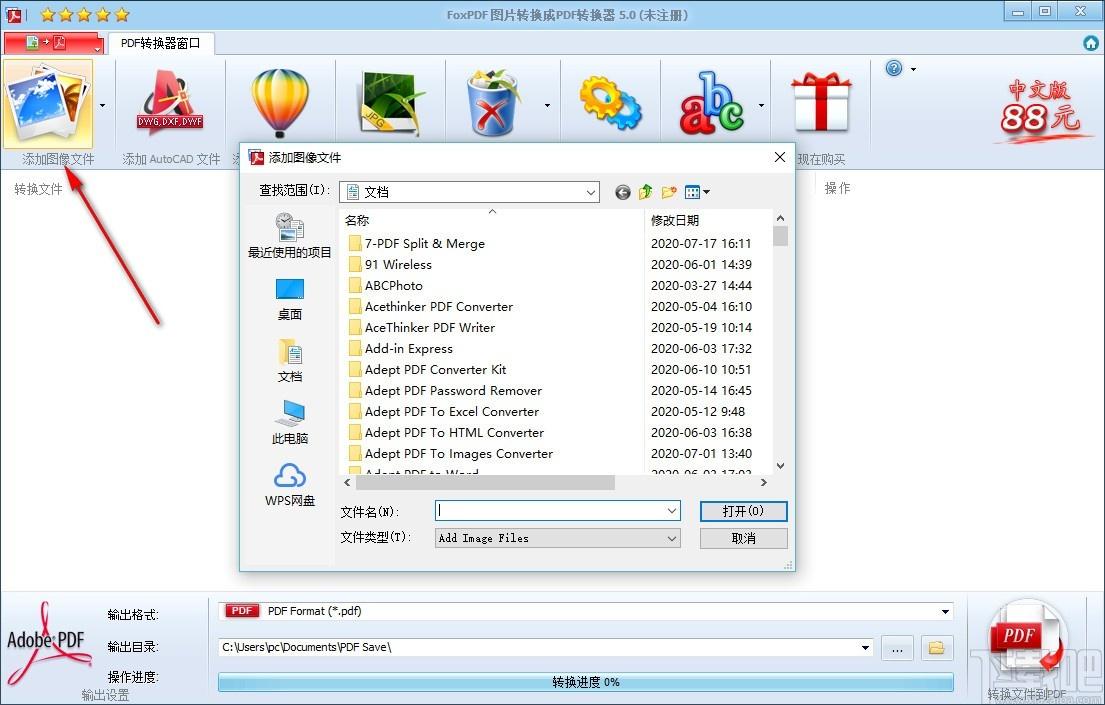
Task: Click the 取消 cancel button
Action: click(743, 538)
